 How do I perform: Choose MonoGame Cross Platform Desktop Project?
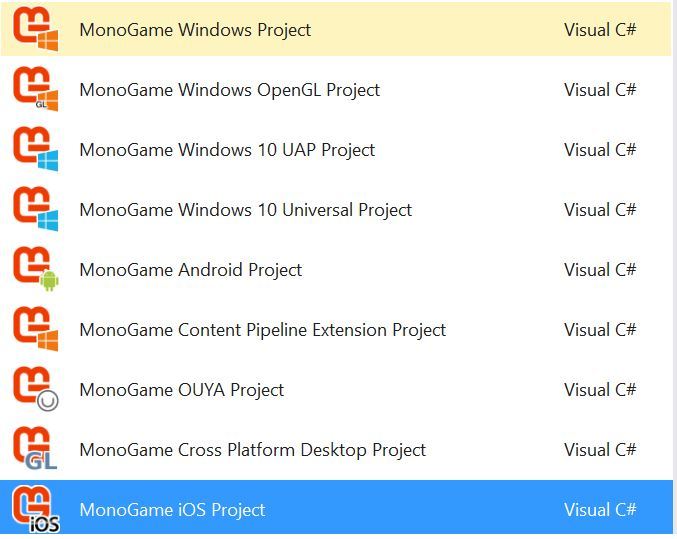pos(253,450)
